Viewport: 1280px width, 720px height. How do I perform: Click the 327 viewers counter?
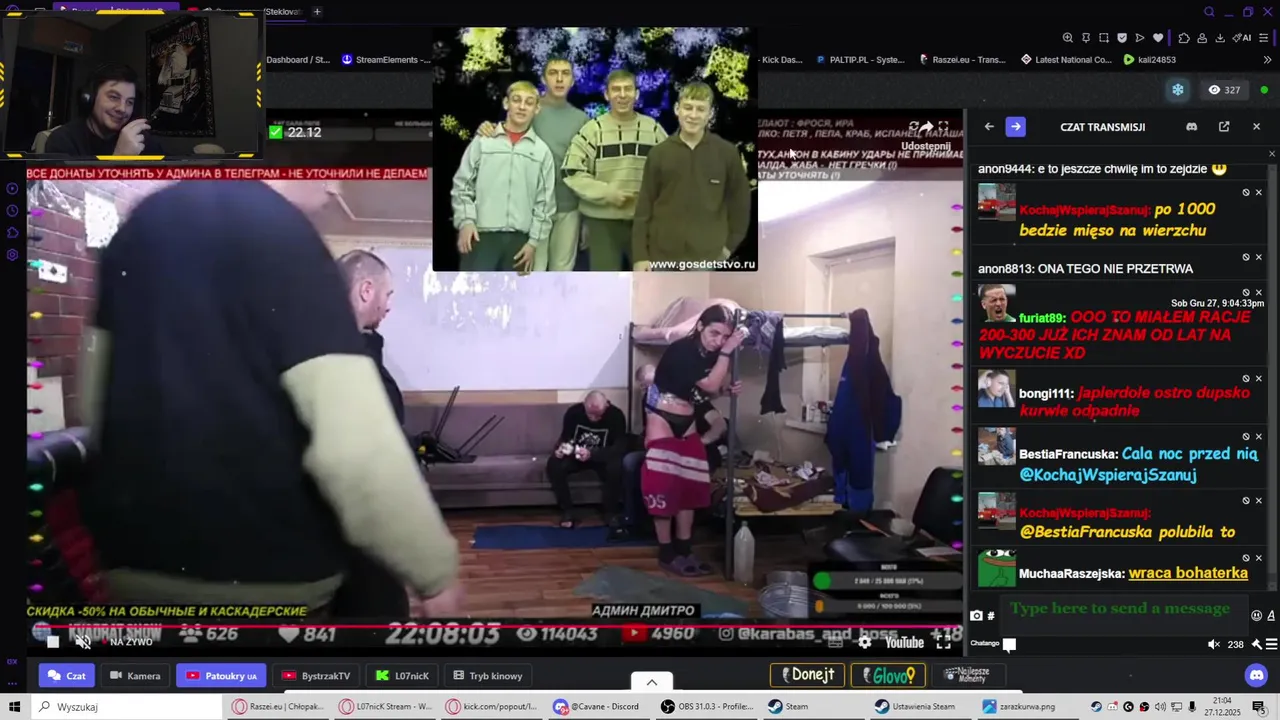[x=1224, y=90]
